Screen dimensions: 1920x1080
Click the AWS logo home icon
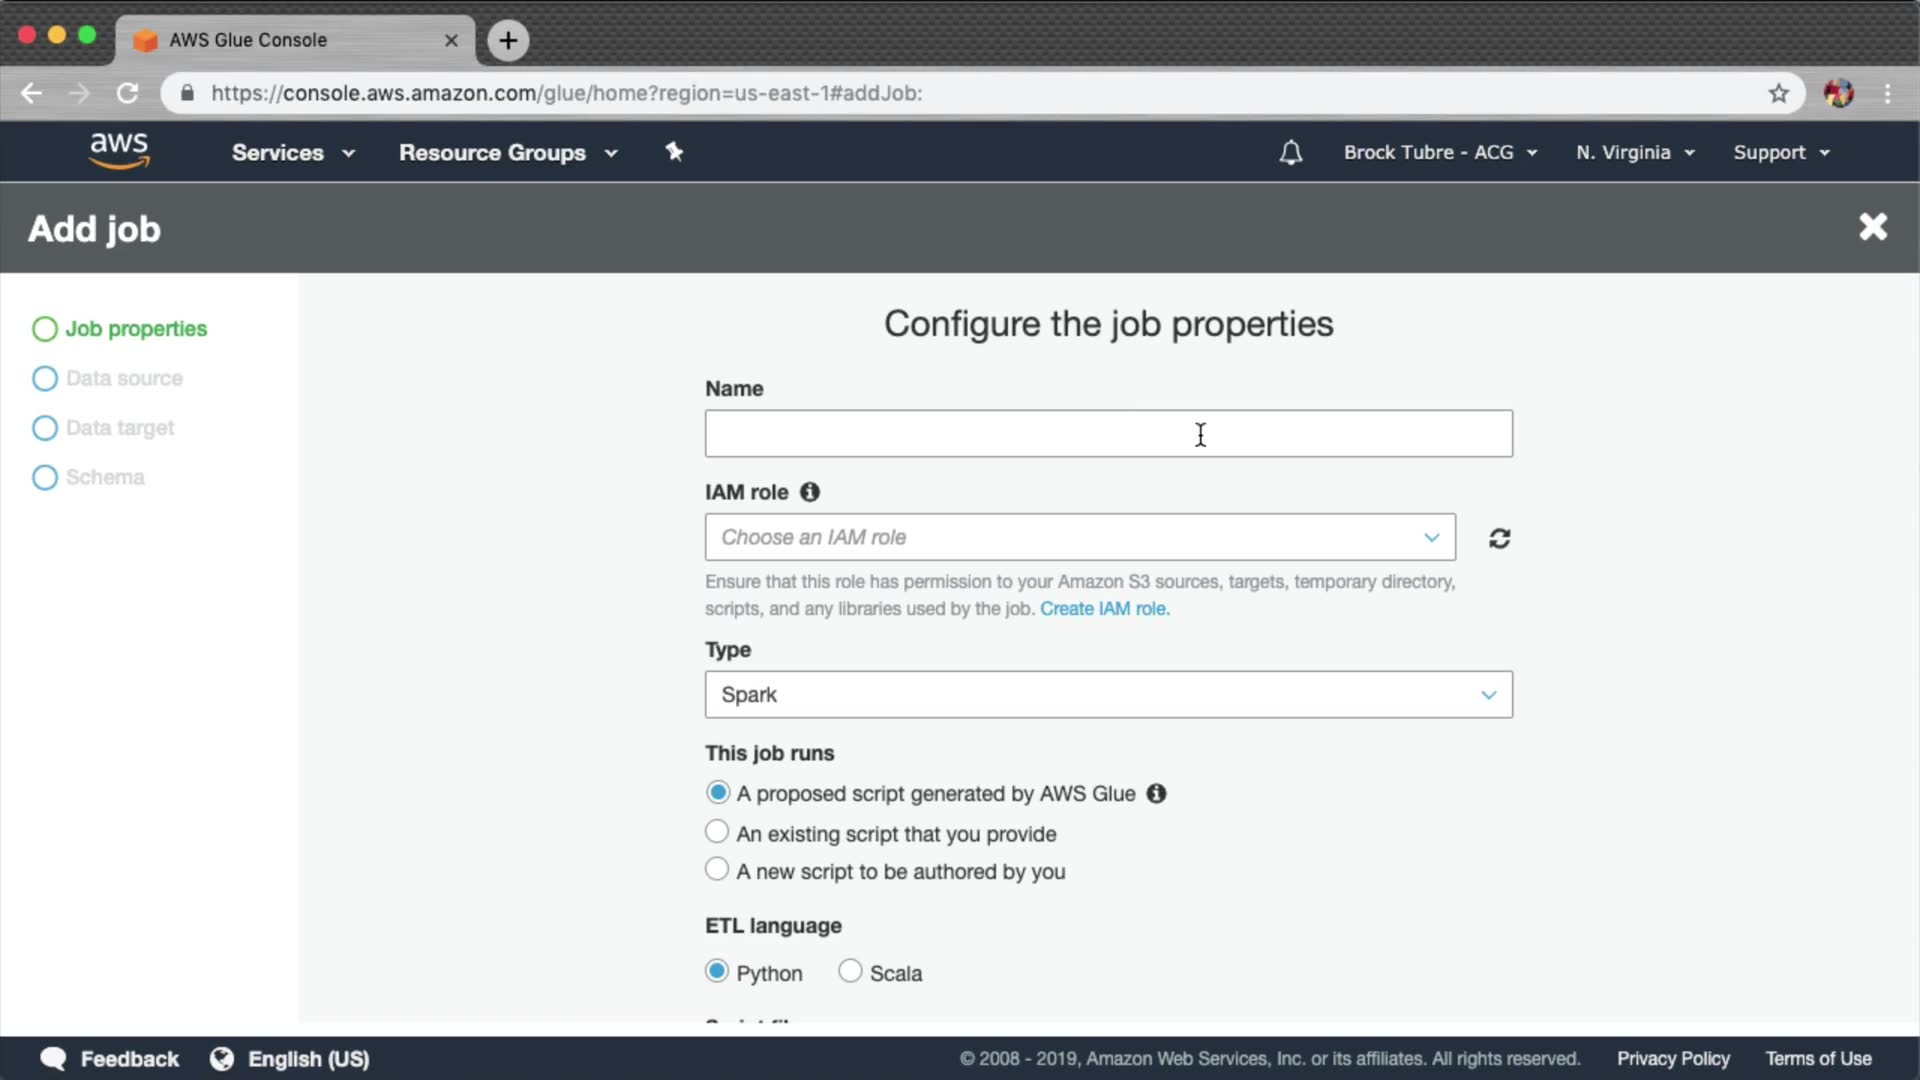coord(119,151)
